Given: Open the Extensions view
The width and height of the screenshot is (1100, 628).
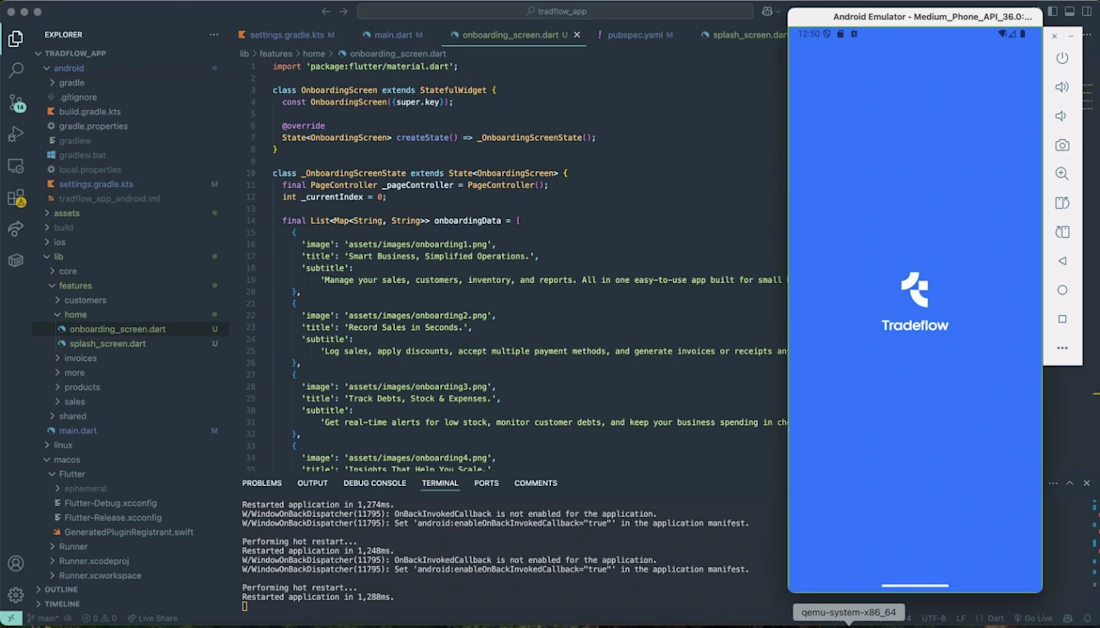Looking at the screenshot, I should coord(15,199).
